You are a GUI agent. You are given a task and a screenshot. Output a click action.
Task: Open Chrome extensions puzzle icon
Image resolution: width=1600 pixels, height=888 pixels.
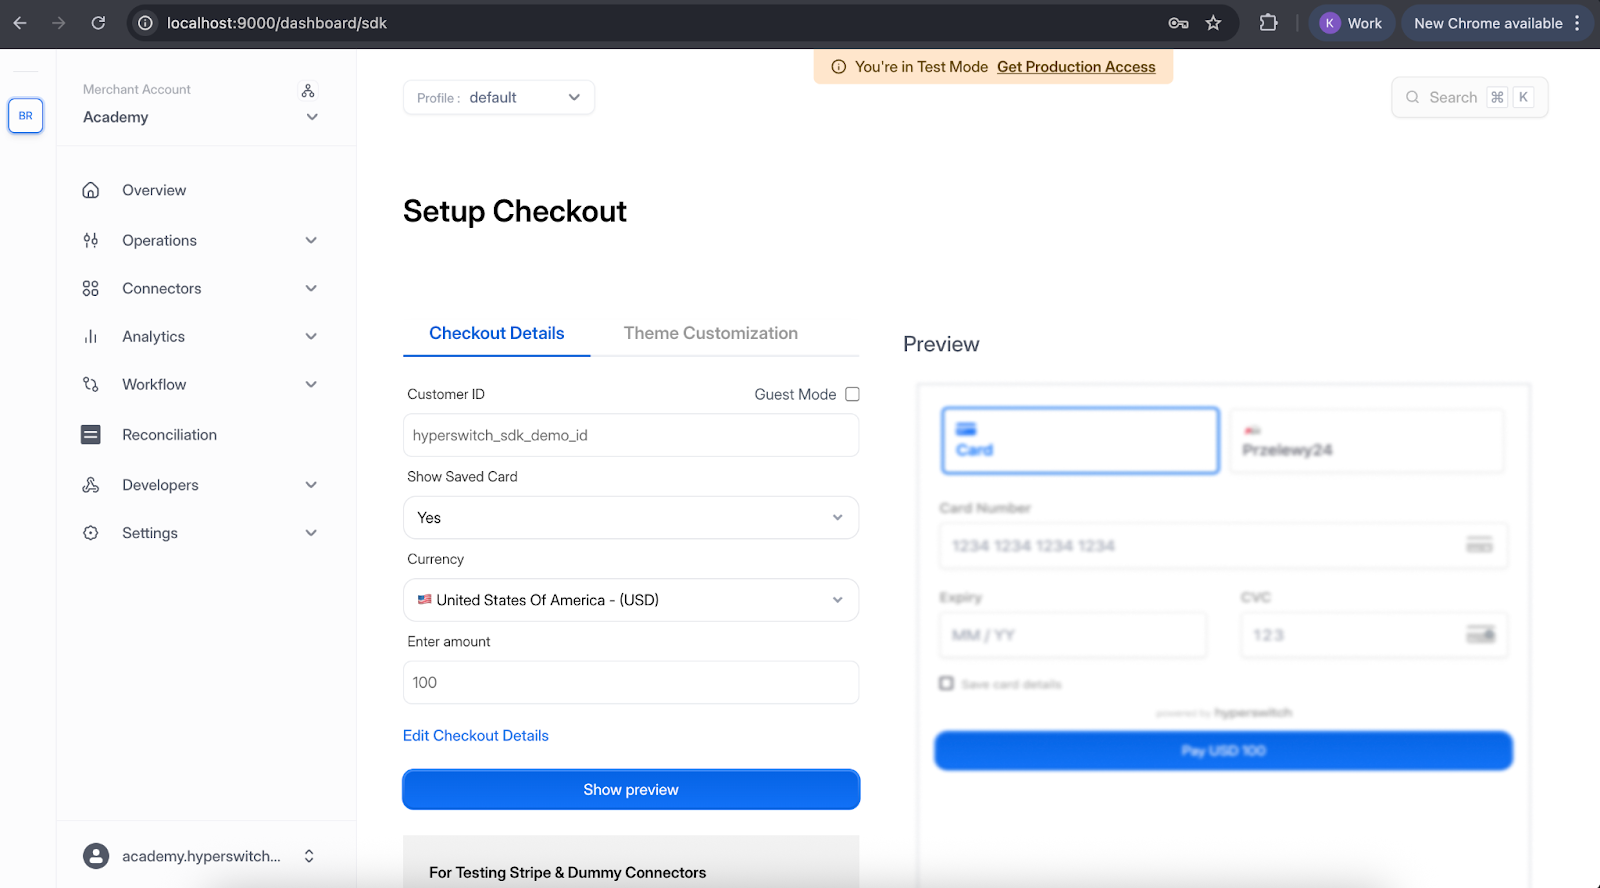1268,23
